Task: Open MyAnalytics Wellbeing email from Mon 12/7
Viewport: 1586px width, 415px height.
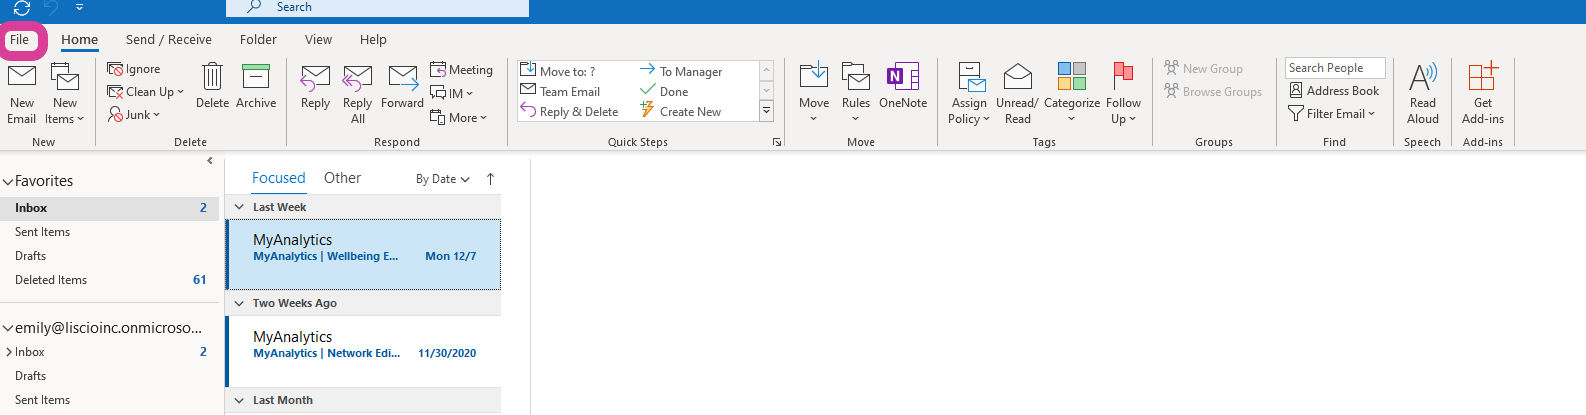Action: click(364, 254)
